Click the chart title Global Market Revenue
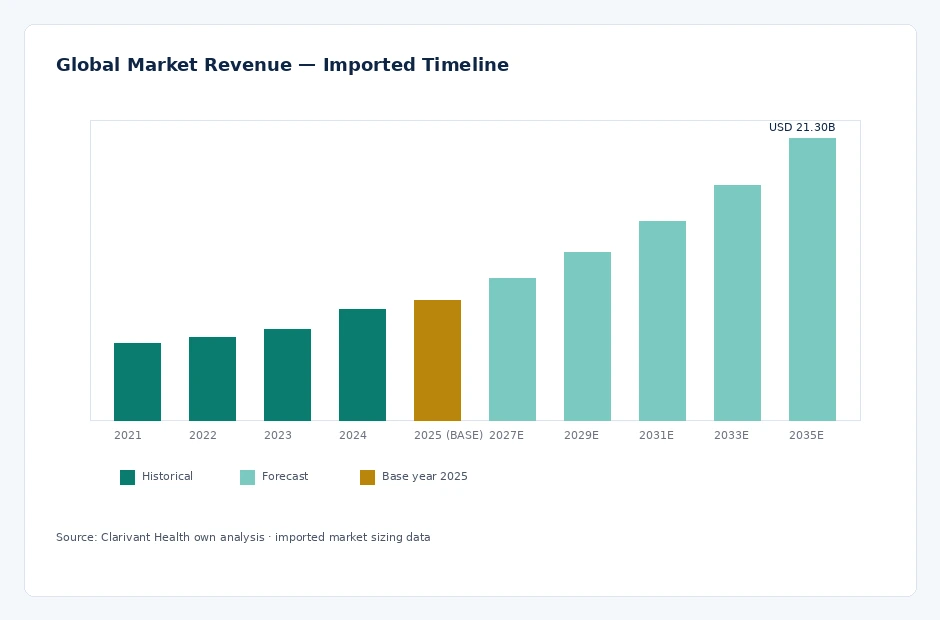 pos(174,65)
